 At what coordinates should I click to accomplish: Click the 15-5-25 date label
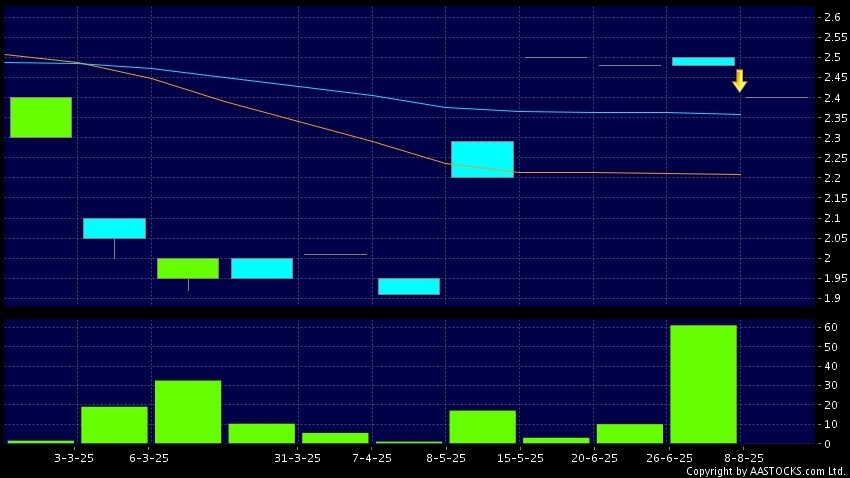[520, 458]
